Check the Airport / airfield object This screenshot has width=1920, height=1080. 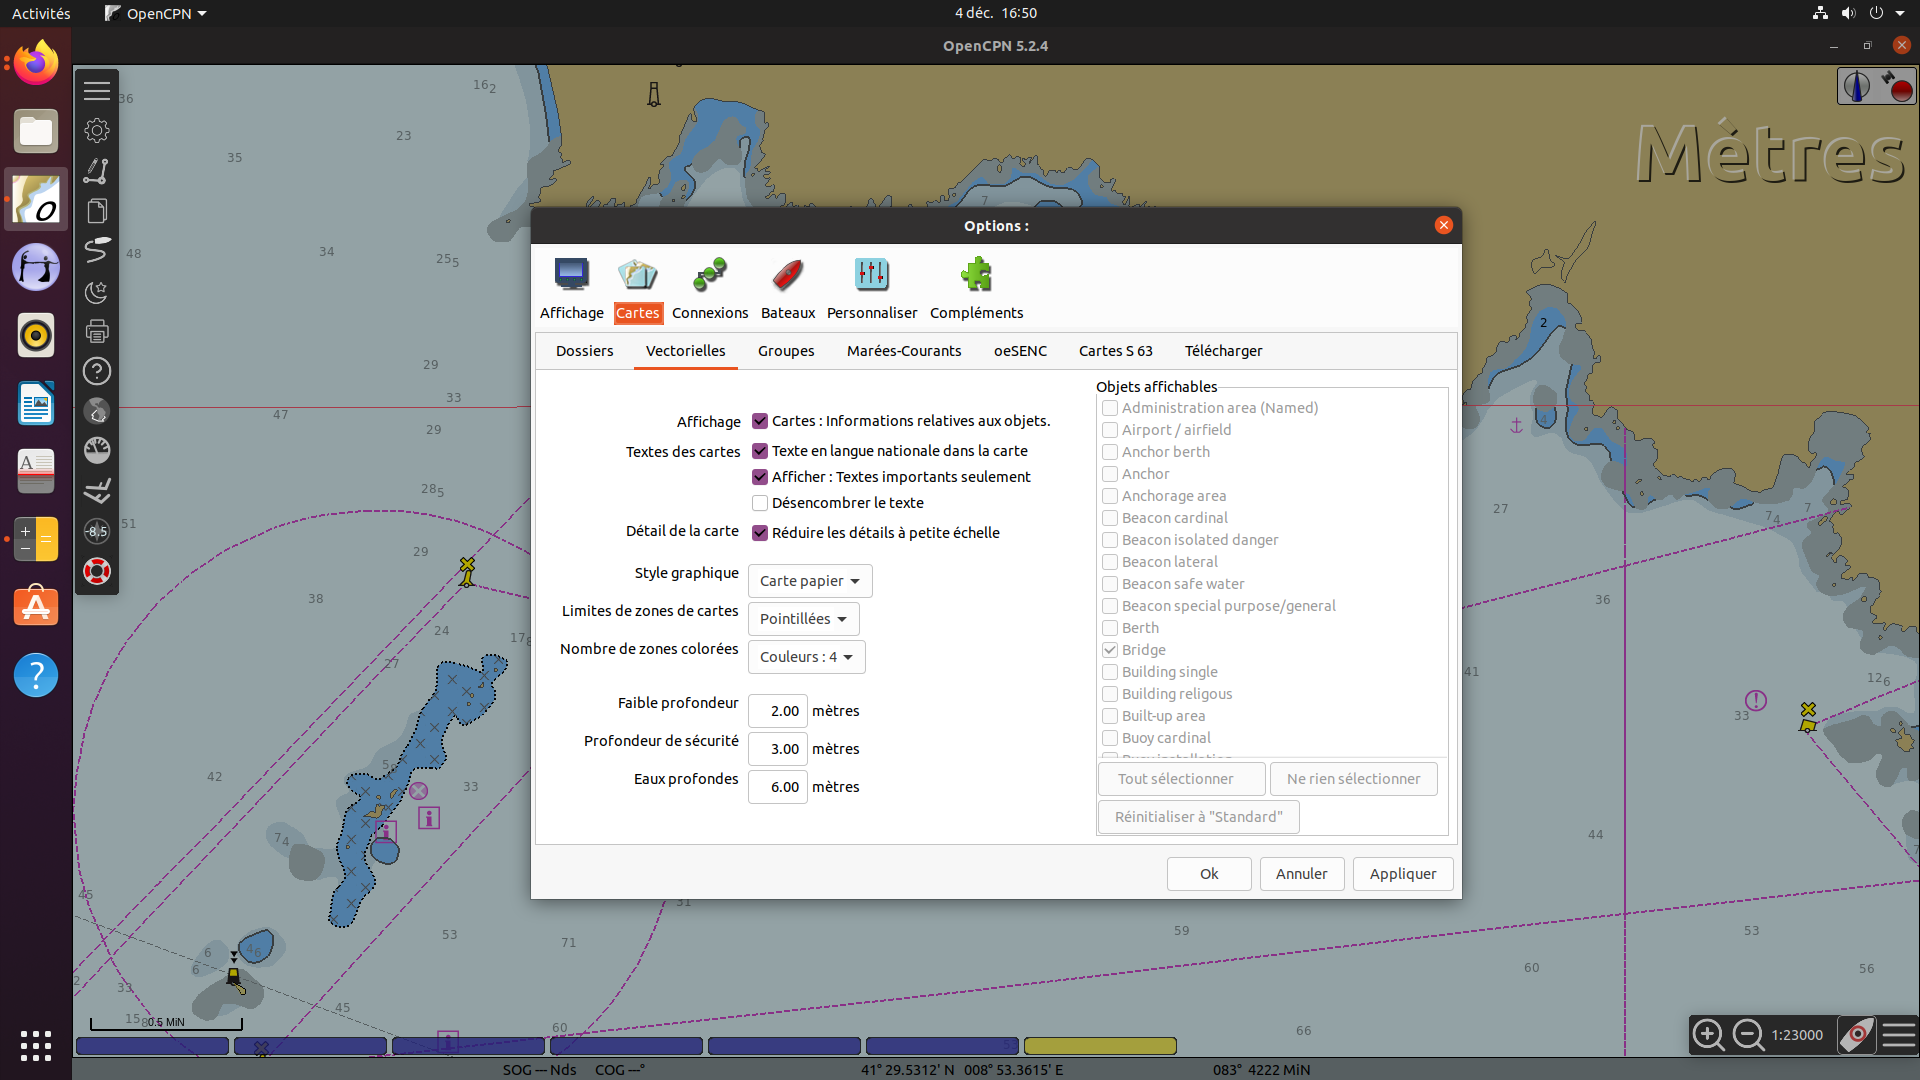[x=1110, y=430]
